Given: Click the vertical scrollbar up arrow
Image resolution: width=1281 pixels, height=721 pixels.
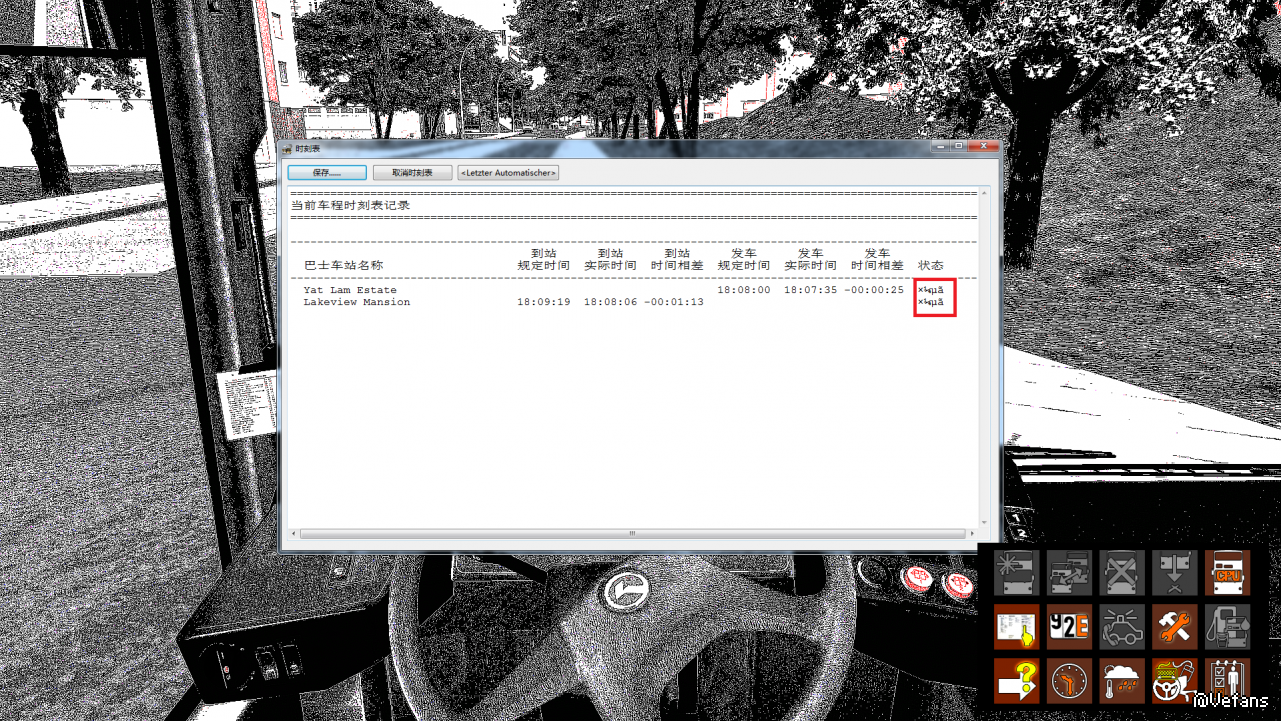Looking at the screenshot, I should point(984,194).
